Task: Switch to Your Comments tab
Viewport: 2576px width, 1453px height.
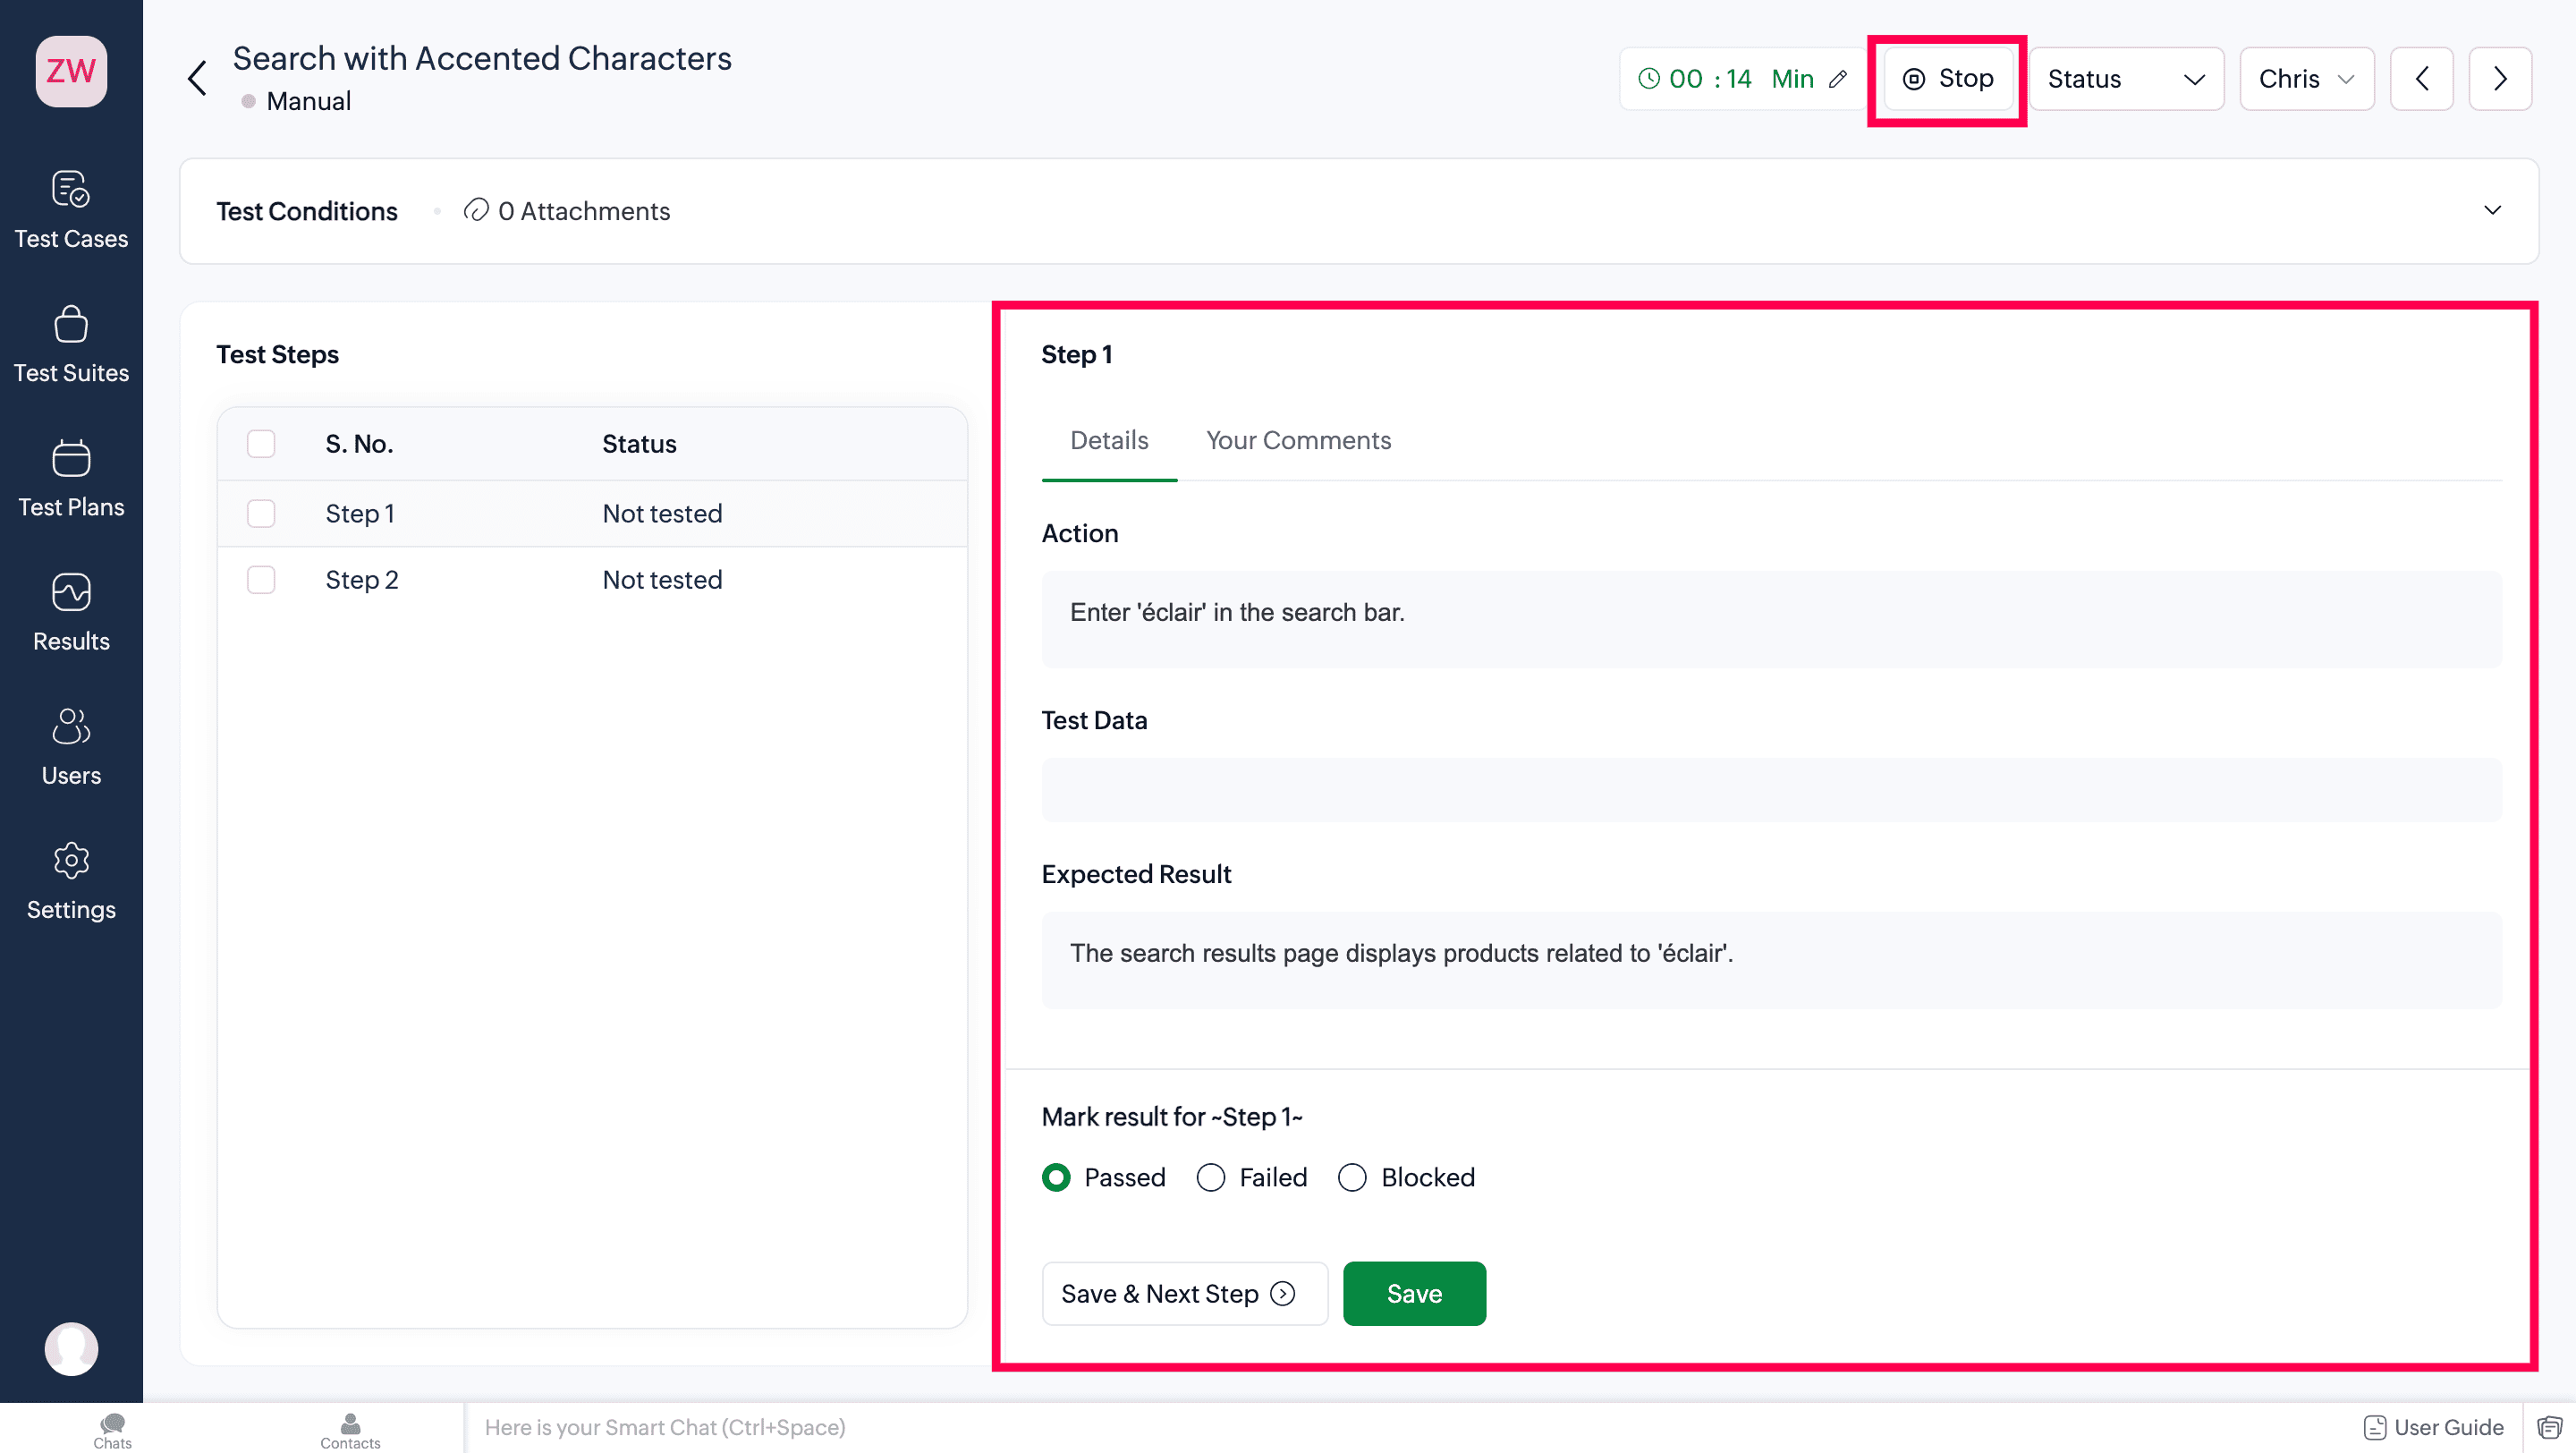Action: point(1298,440)
